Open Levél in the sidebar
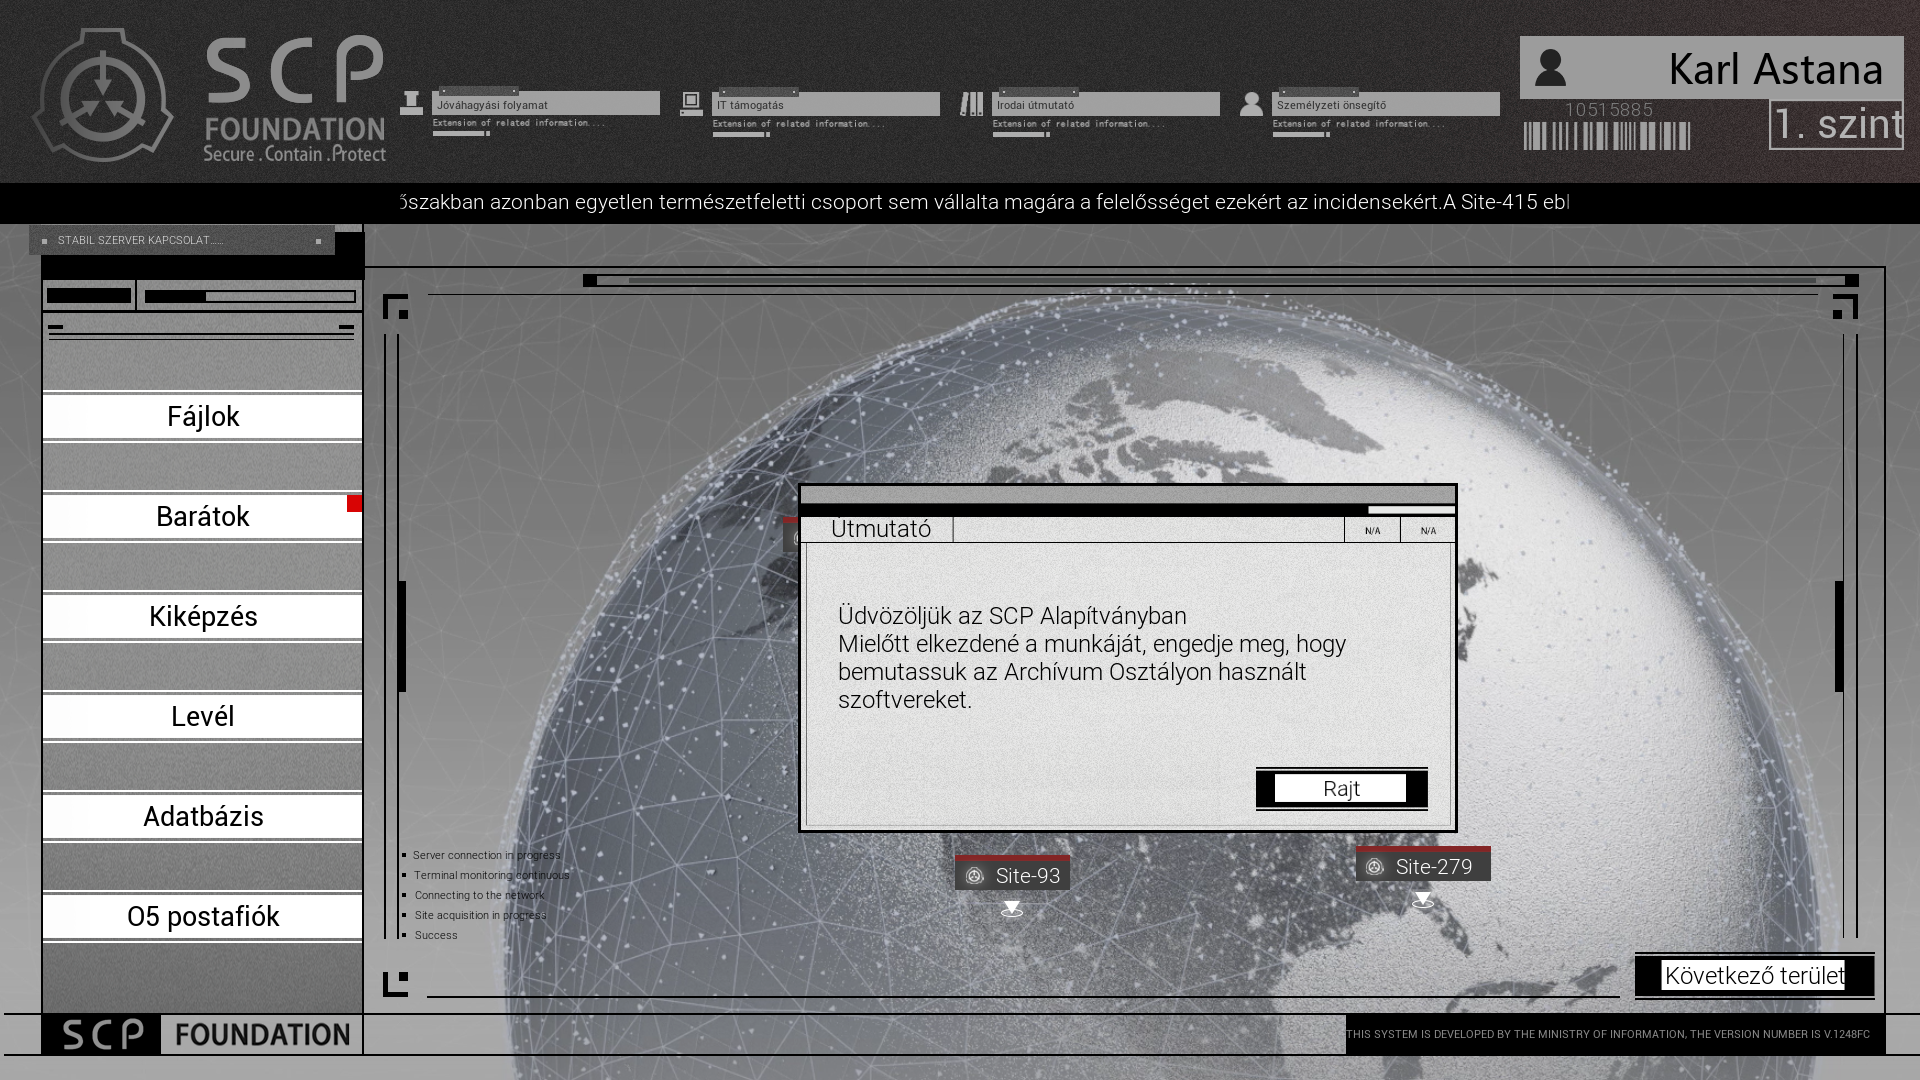Image resolution: width=1920 pixels, height=1080 pixels. pos(203,716)
